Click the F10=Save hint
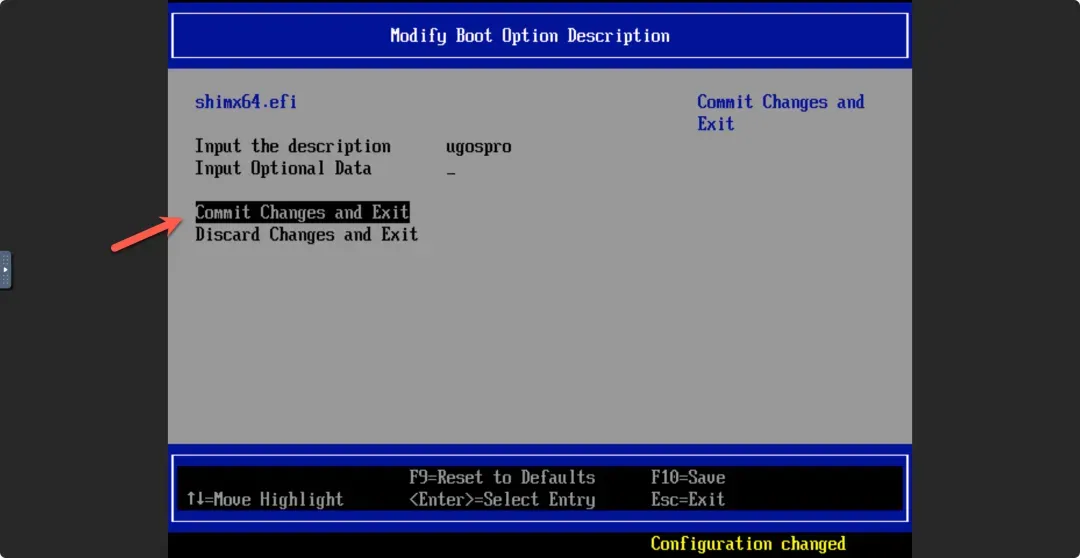The height and width of the screenshot is (558, 1080). click(x=688, y=477)
